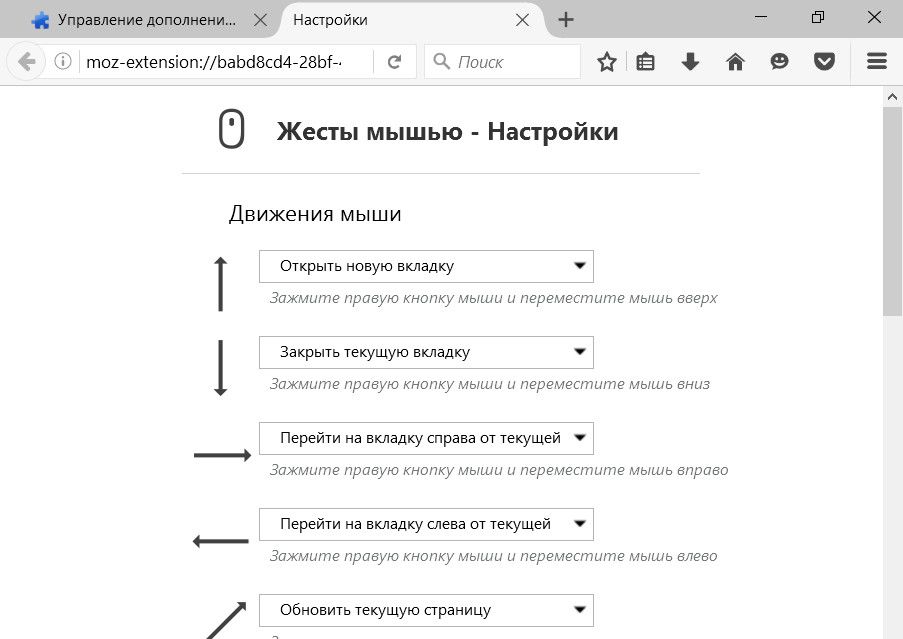Image resolution: width=903 pixels, height=639 pixels.
Task: Open the hamburger menu
Action: [x=877, y=62]
